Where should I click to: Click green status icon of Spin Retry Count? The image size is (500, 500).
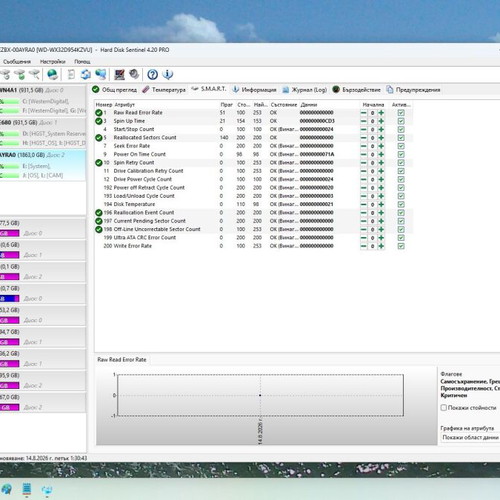point(99,163)
